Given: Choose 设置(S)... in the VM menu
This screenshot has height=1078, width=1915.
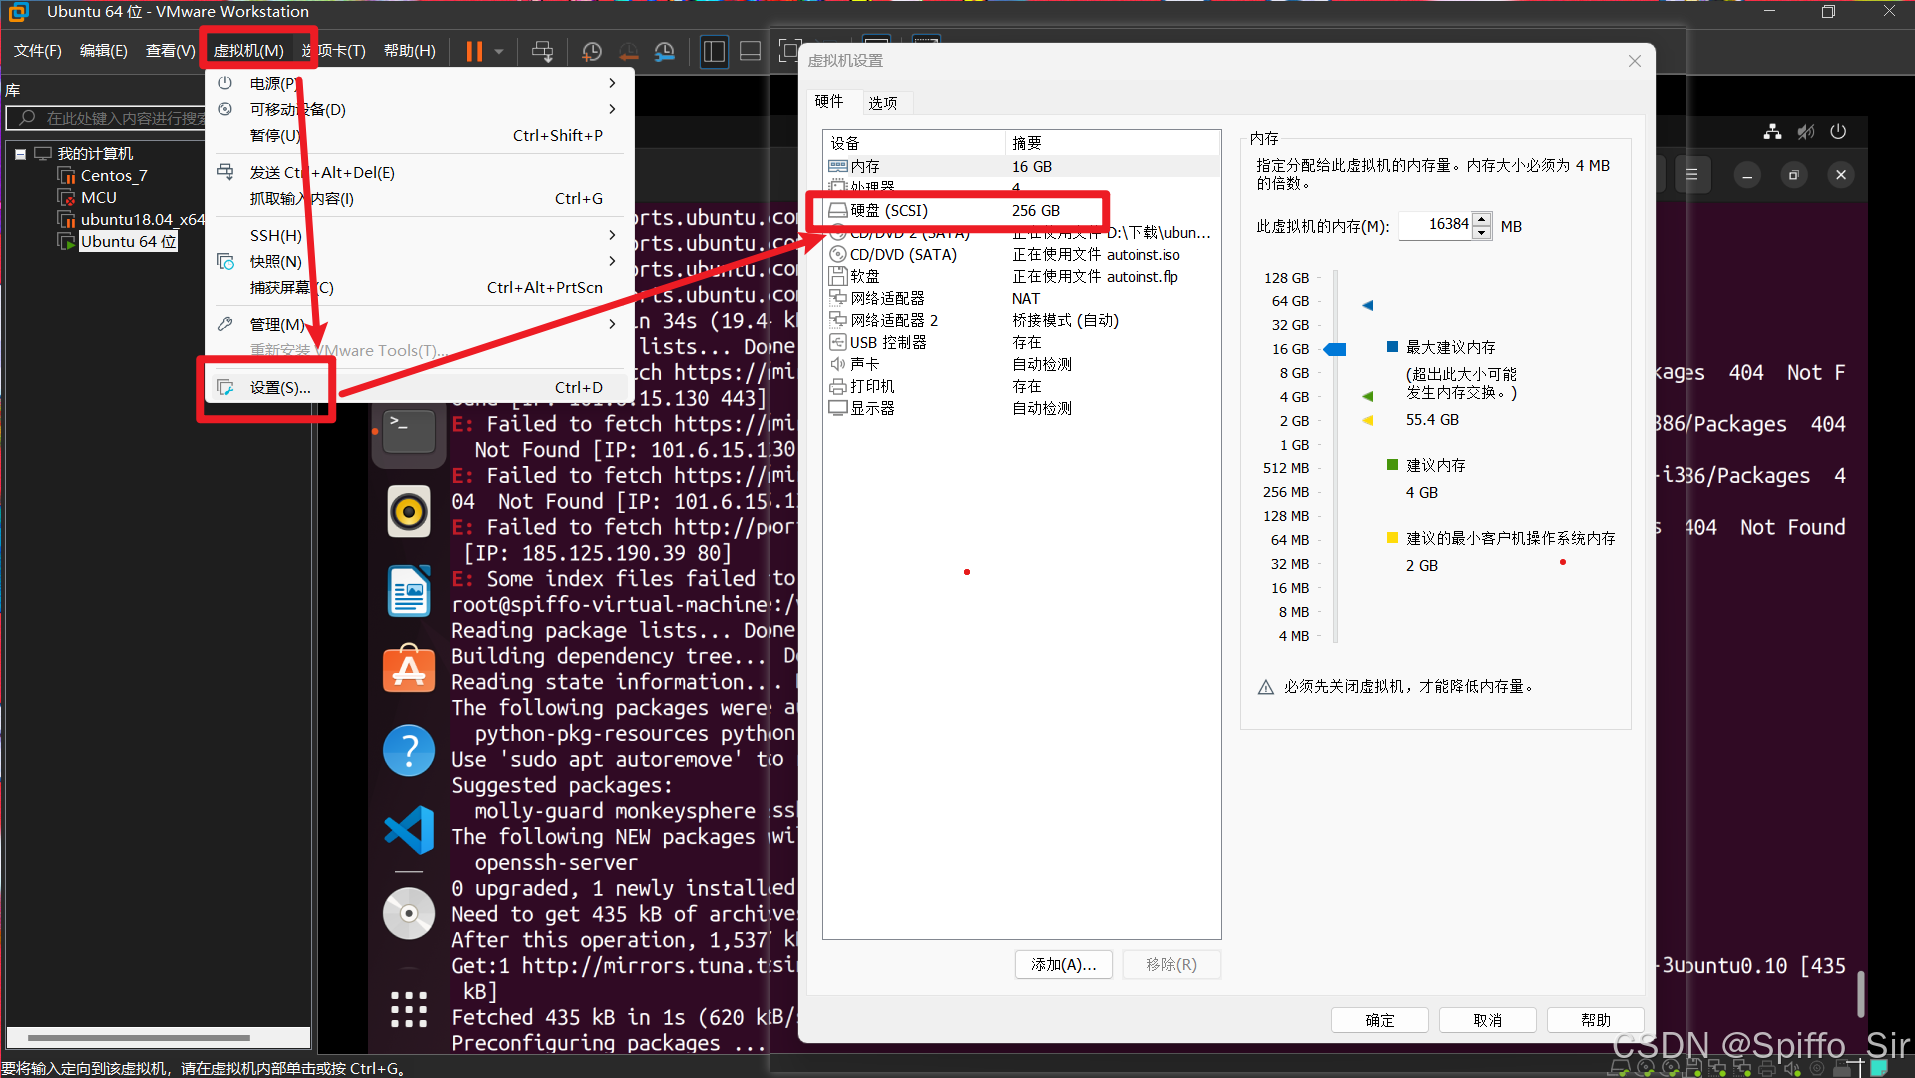Looking at the screenshot, I should pos(417,387).
